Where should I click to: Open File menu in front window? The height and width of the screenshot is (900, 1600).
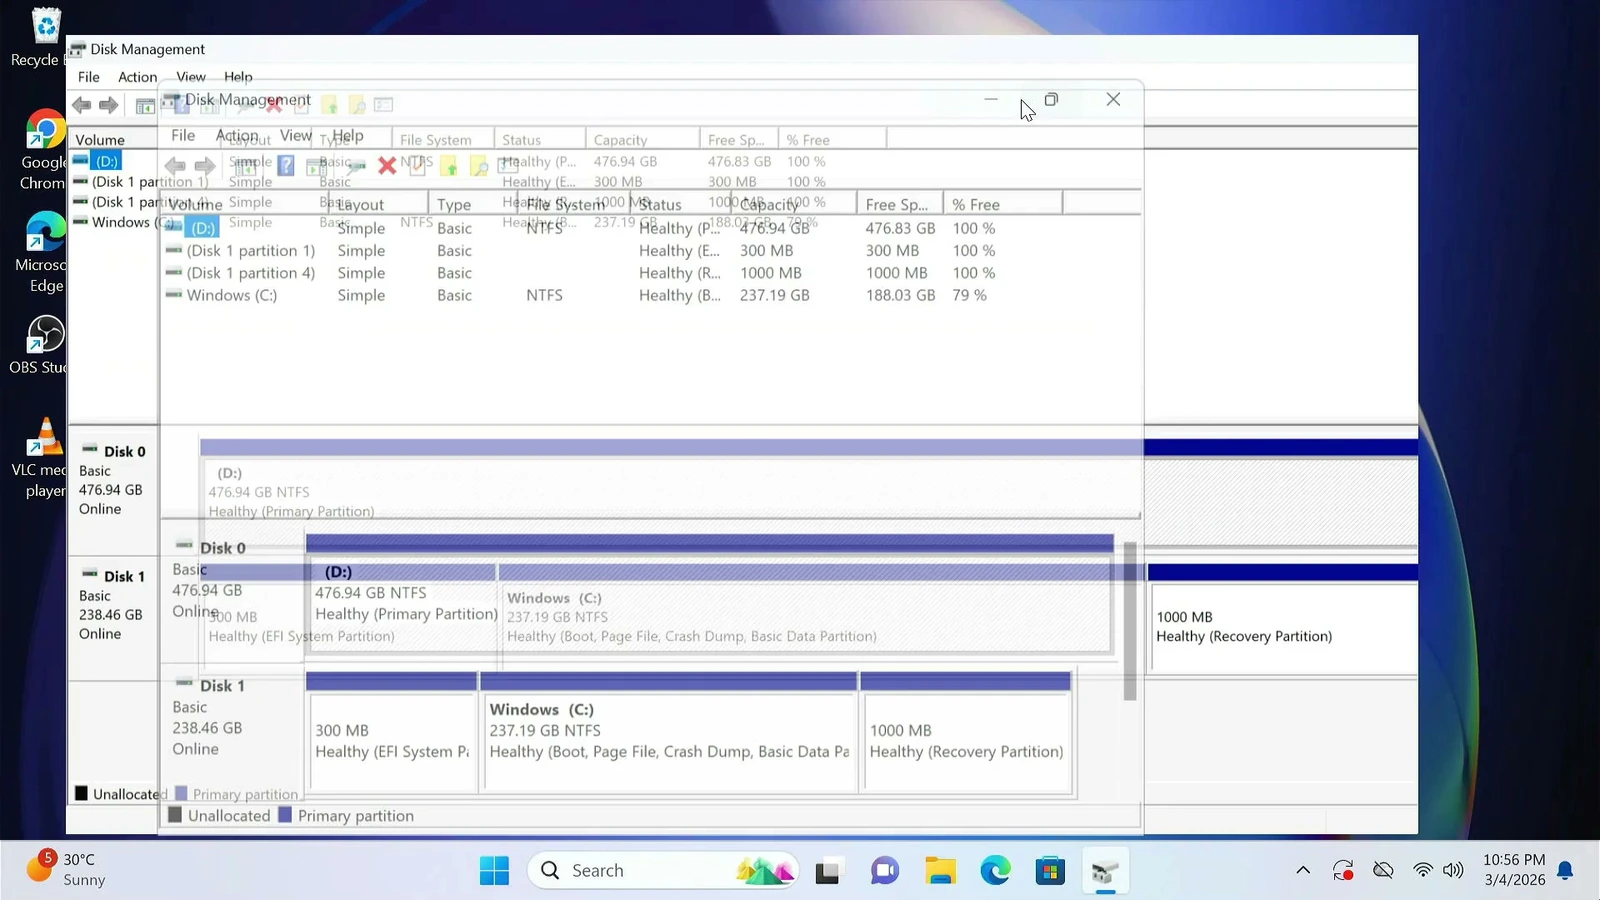pyautogui.click(x=183, y=135)
